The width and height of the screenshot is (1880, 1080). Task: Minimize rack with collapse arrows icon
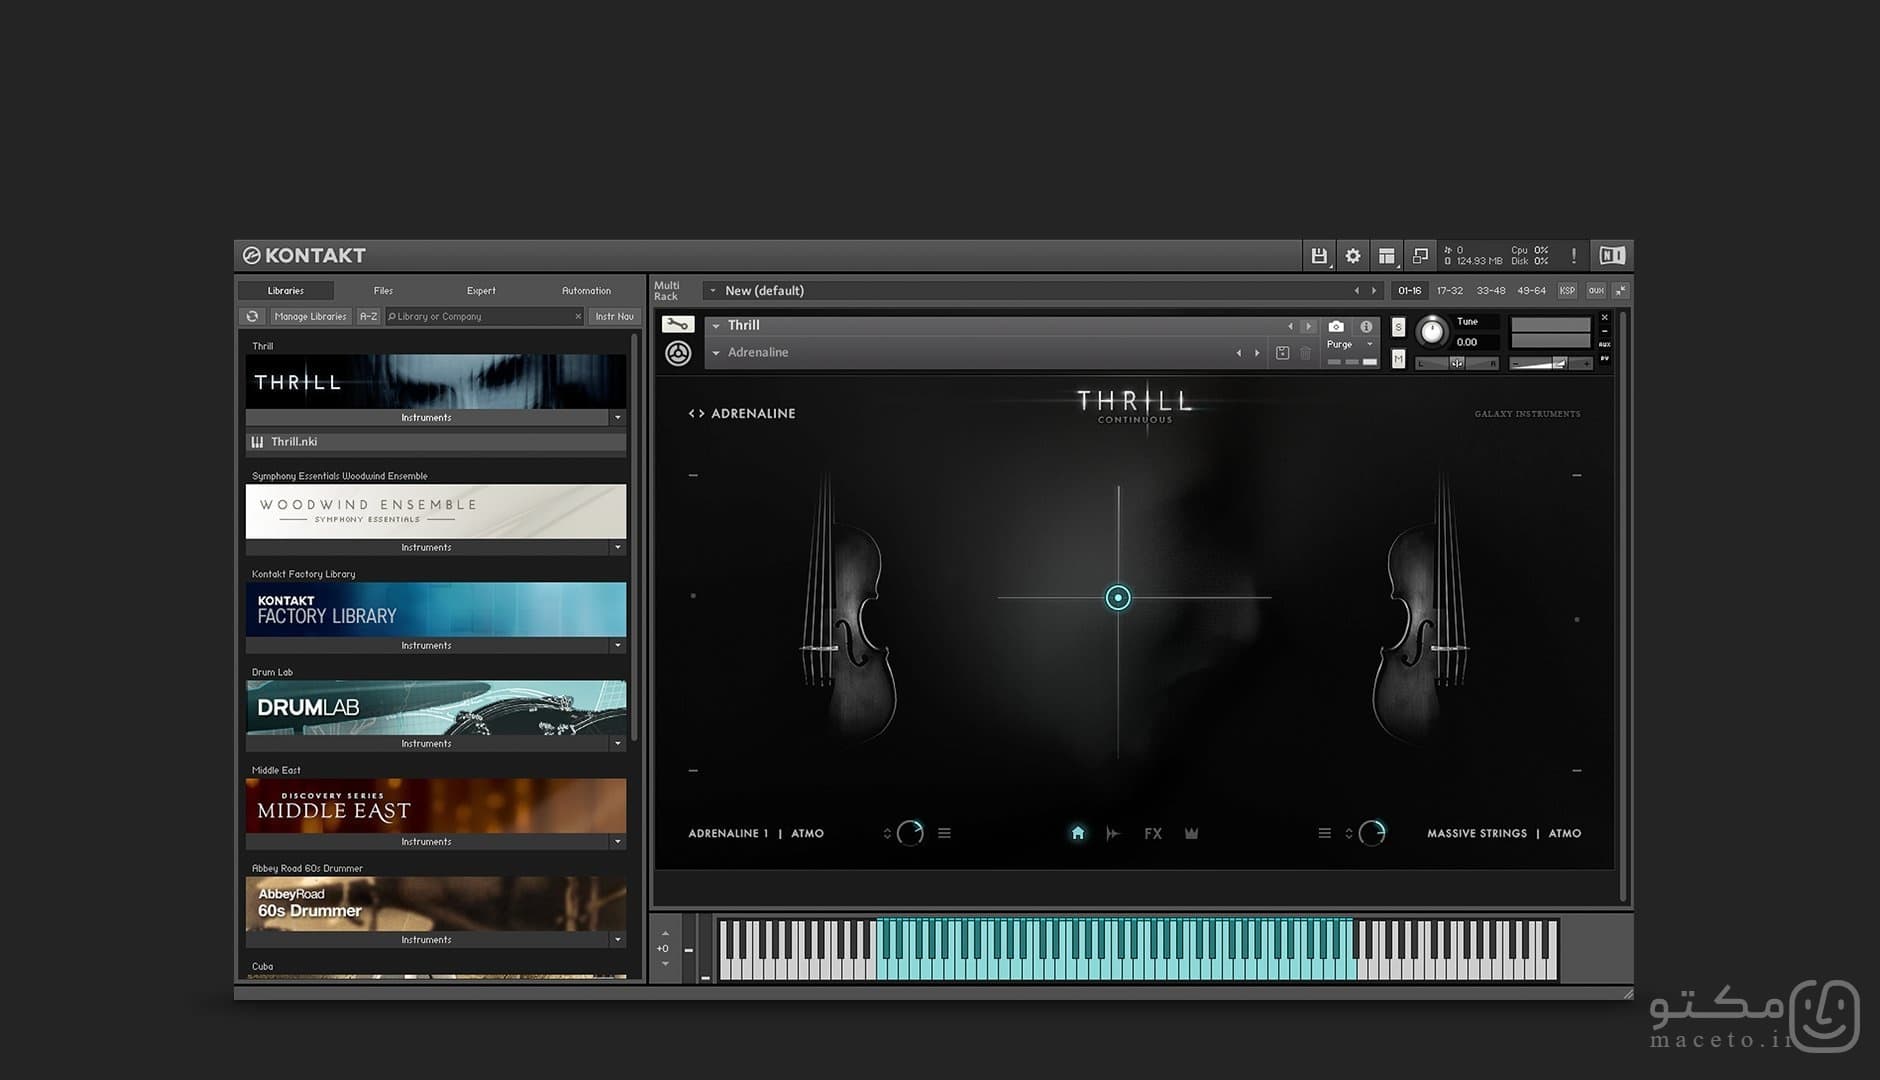click(x=1620, y=290)
